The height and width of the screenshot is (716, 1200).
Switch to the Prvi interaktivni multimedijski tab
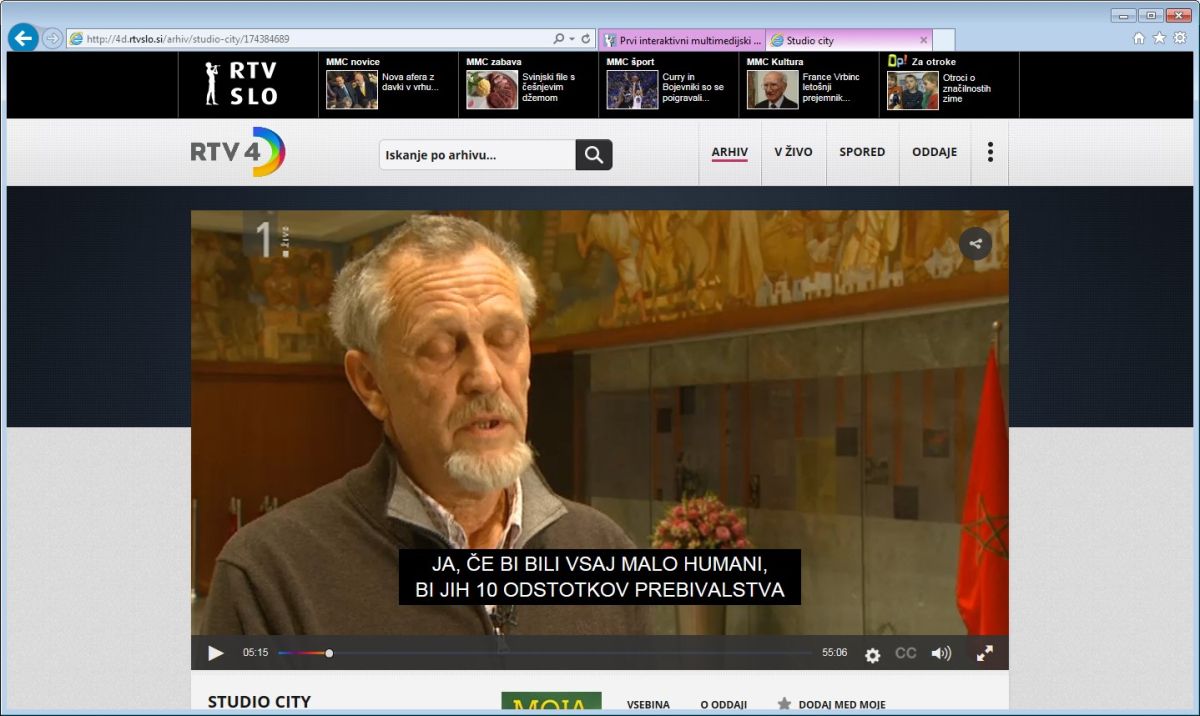pyautogui.click(x=683, y=40)
